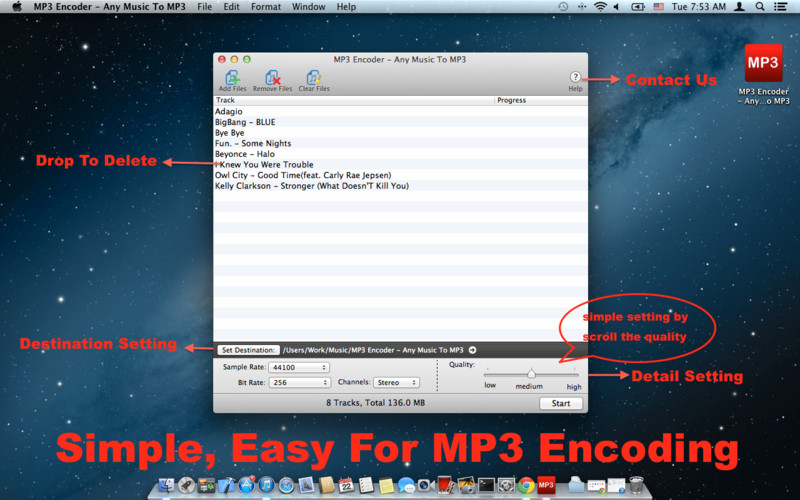This screenshot has height=500, width=800.
Task: Open Trash in the dock
Action: [636, 485]
